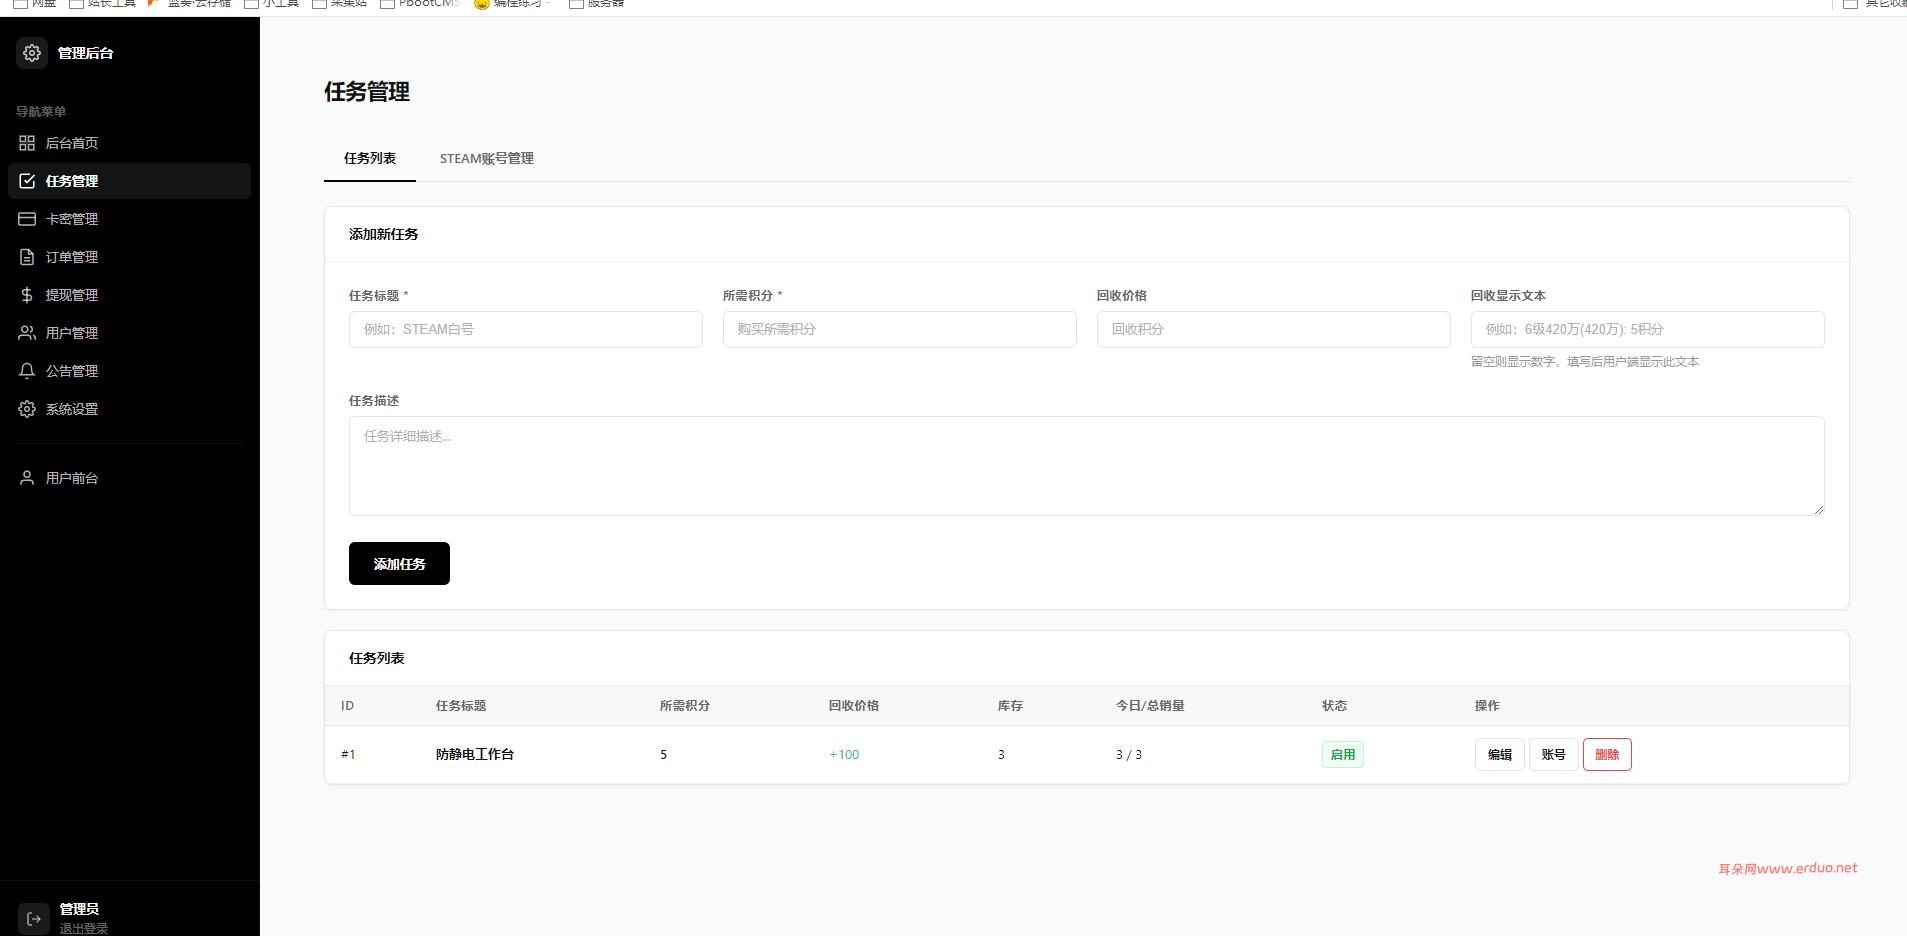Switch to the STEAM账号管理 tab
Image resolution: width=1907 pixels, height=936 pixels.
(x=486, y=158)
